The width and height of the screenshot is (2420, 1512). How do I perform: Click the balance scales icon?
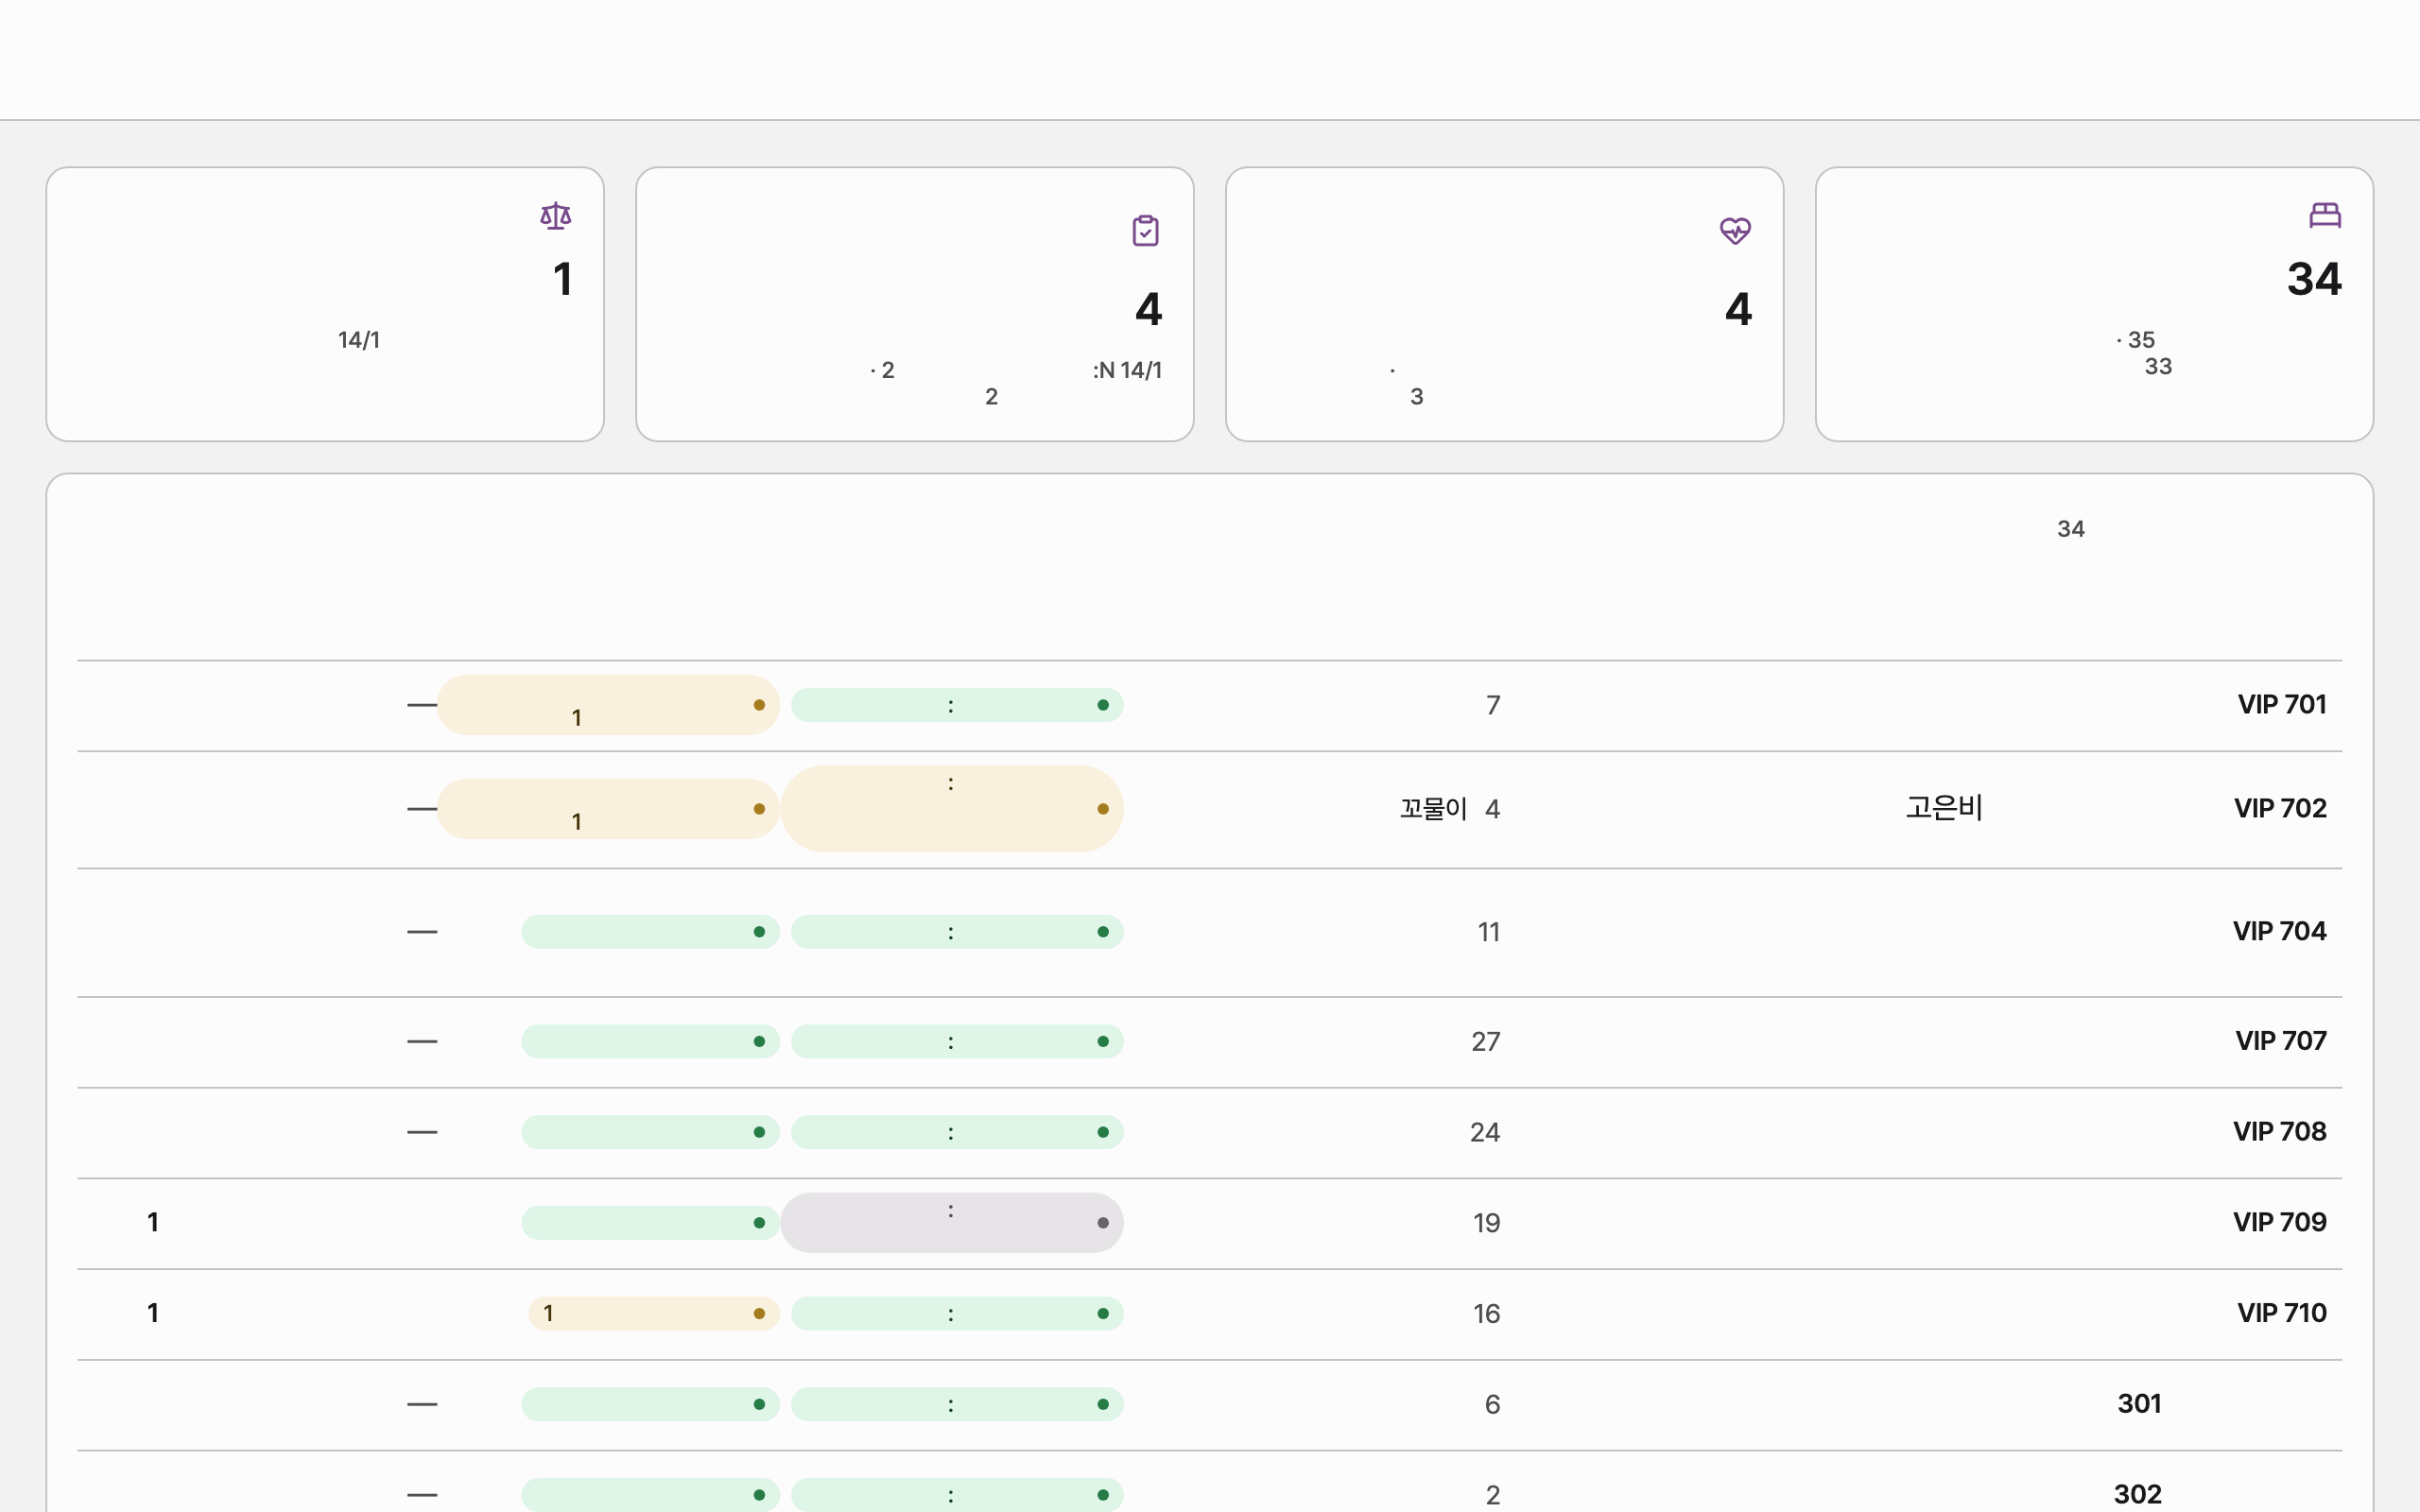556,216
